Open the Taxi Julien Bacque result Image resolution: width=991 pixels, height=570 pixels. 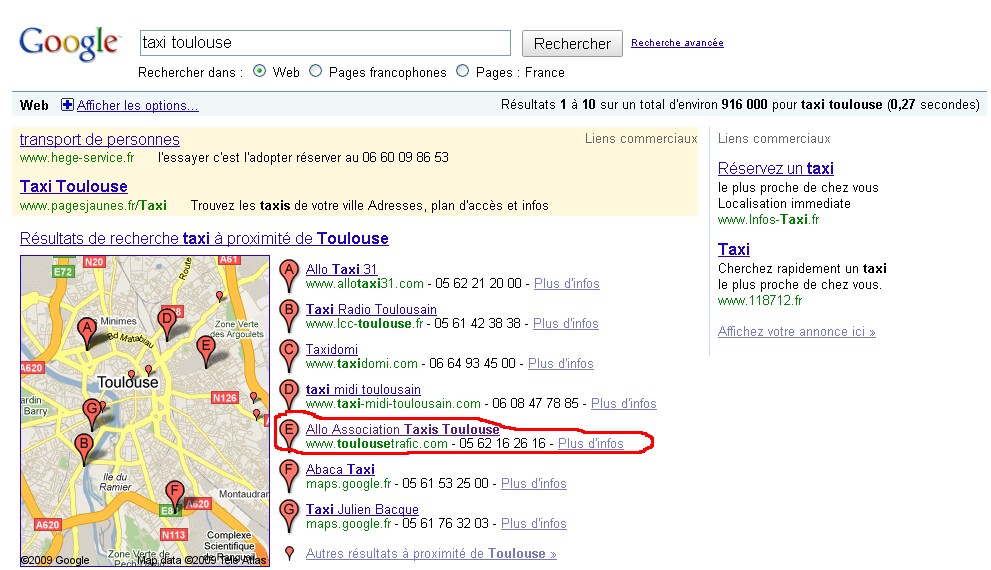(362, 509)
